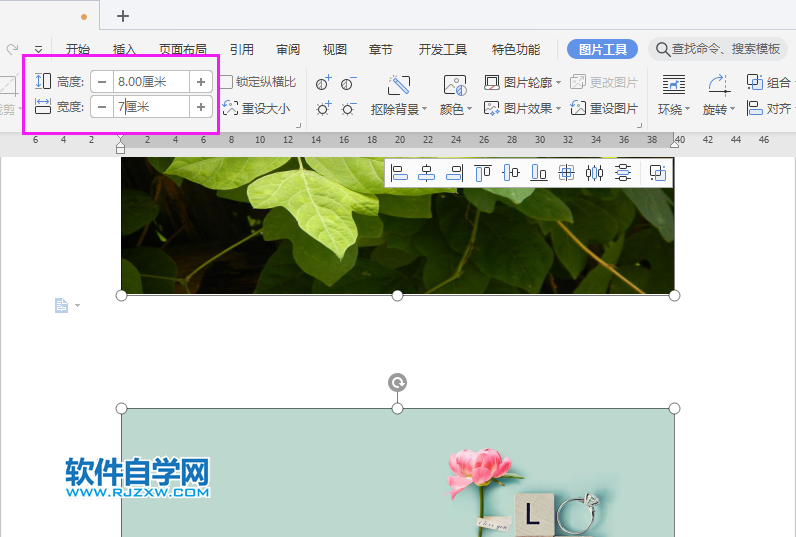This screenshot has height=537, width=796.
Task: Open the size group dialog launcher
Action: pyautogui.click(x=298, y=125)
